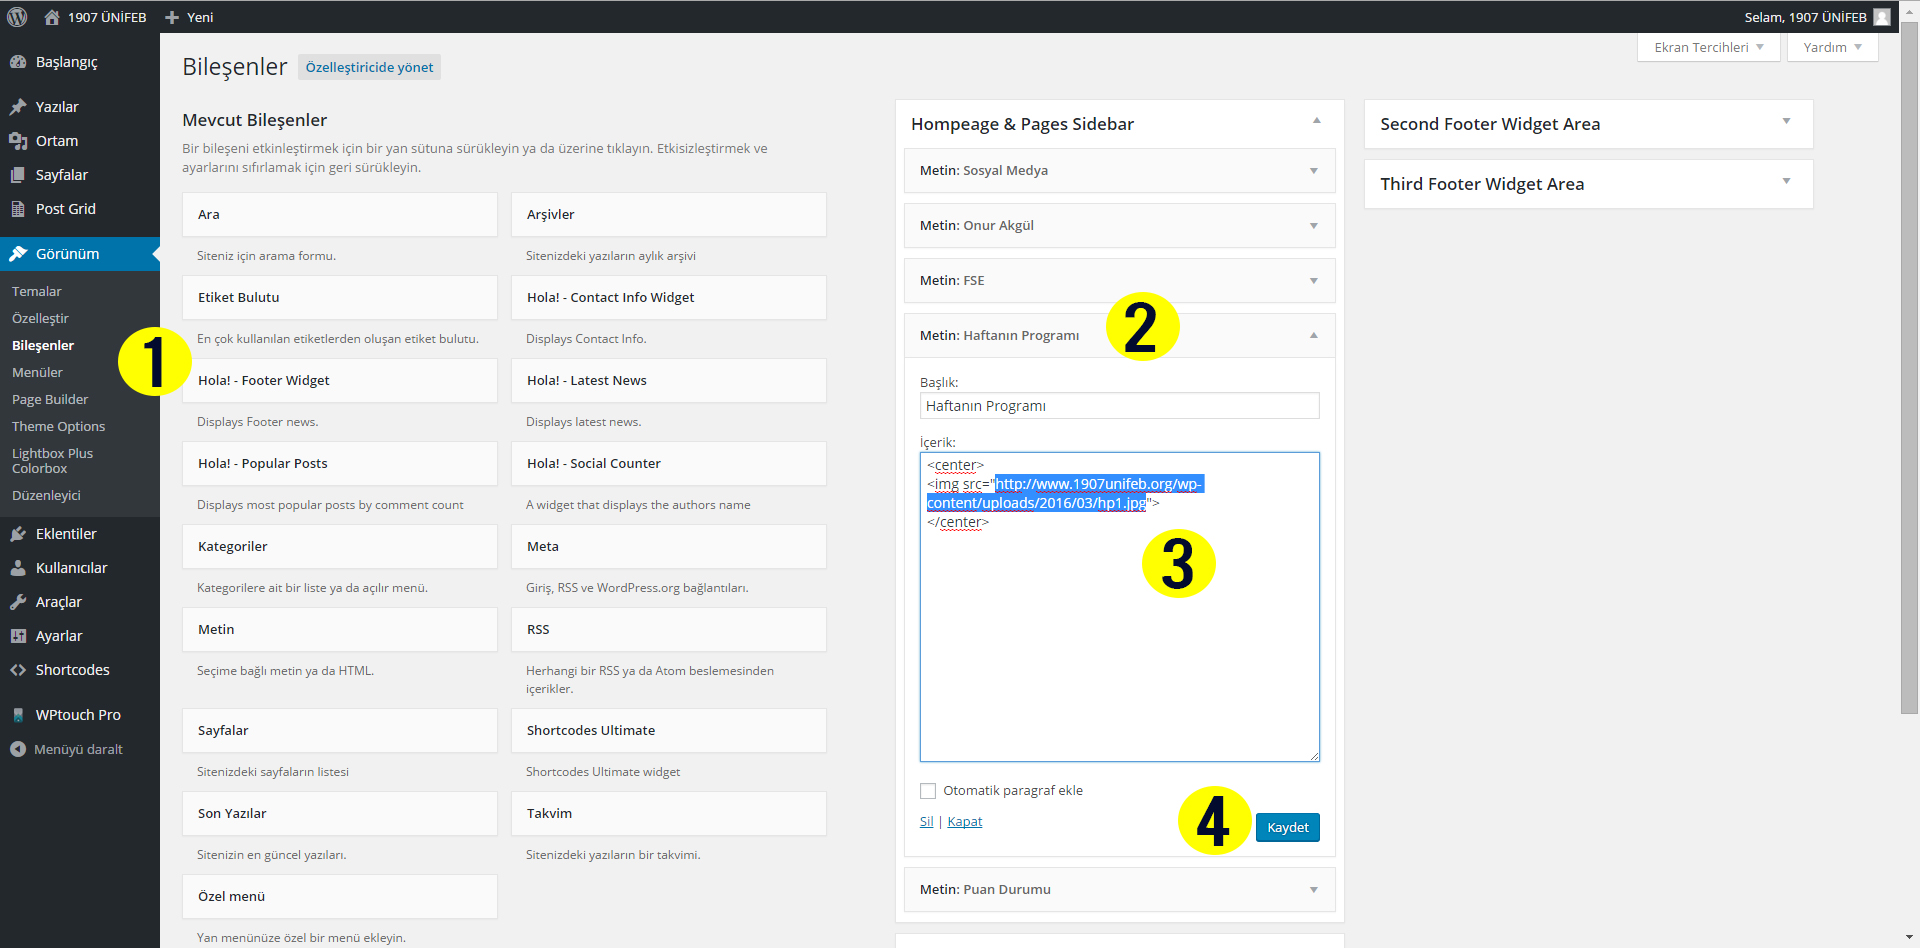This screenshot has height=948, width=1920.
Task: Click the Ortam media icon
Action: [18, 141]
